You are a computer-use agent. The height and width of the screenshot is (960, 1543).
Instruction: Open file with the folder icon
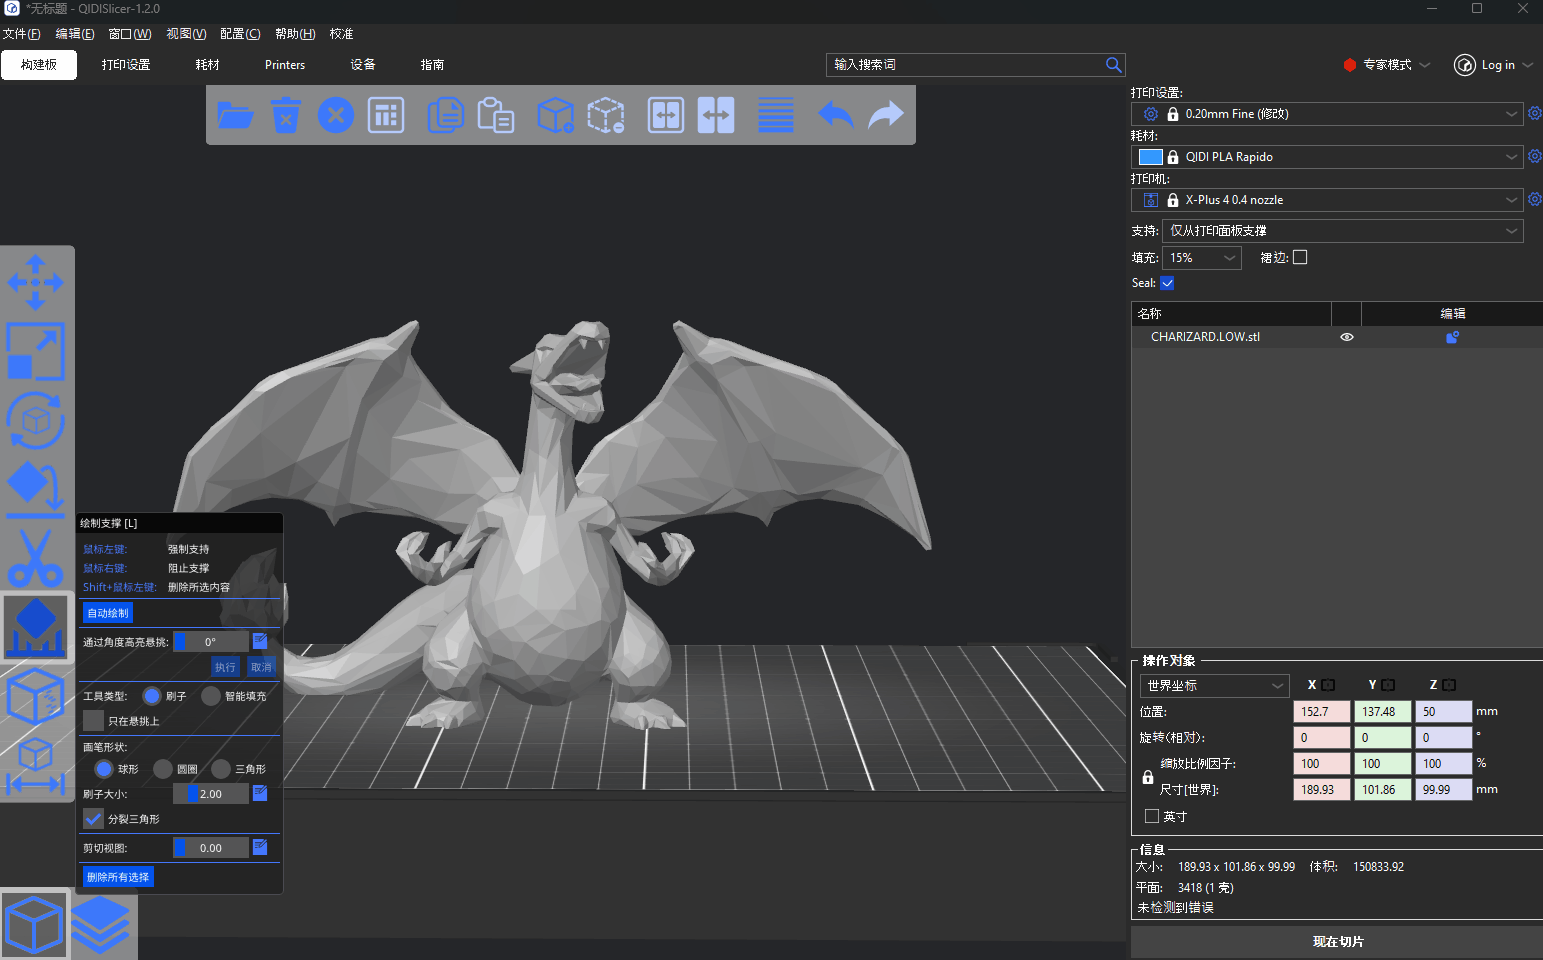[x=235, y=115]
